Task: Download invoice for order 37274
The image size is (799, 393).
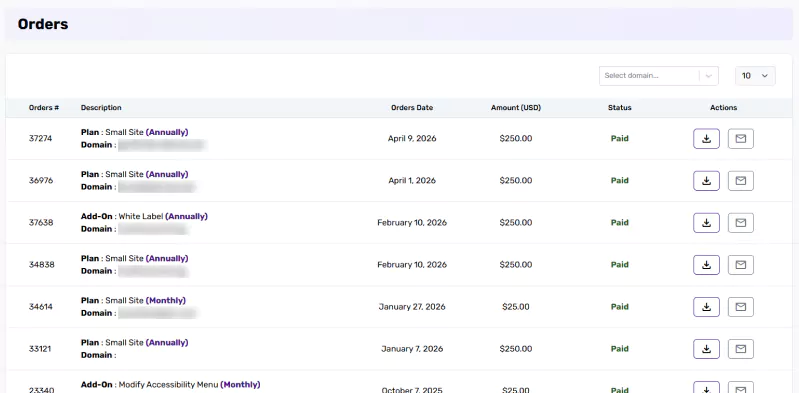Action: point(706,139)
